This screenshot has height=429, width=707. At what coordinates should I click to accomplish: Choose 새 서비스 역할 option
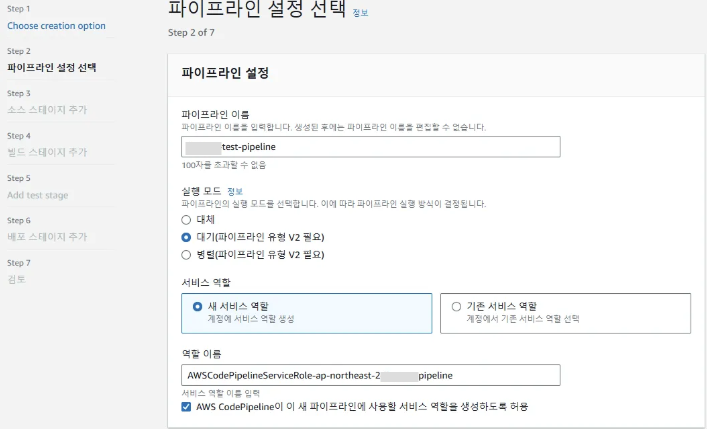(x=198, y=306)
